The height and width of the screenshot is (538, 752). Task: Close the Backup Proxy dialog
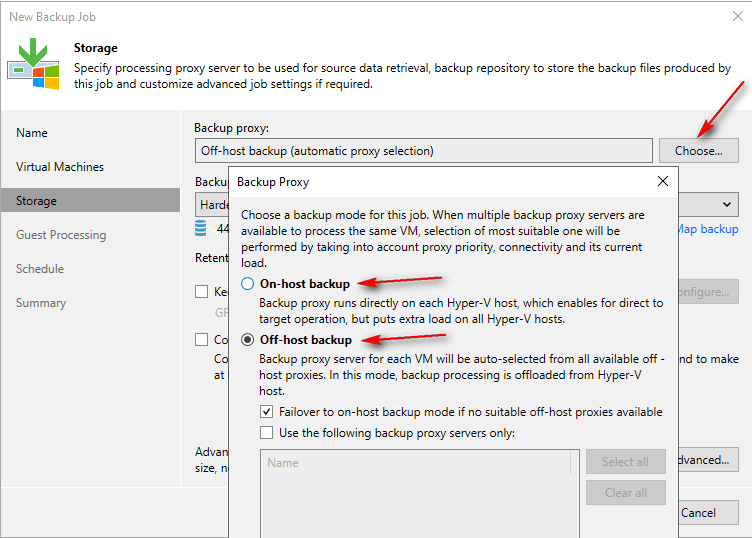(662, 182)
